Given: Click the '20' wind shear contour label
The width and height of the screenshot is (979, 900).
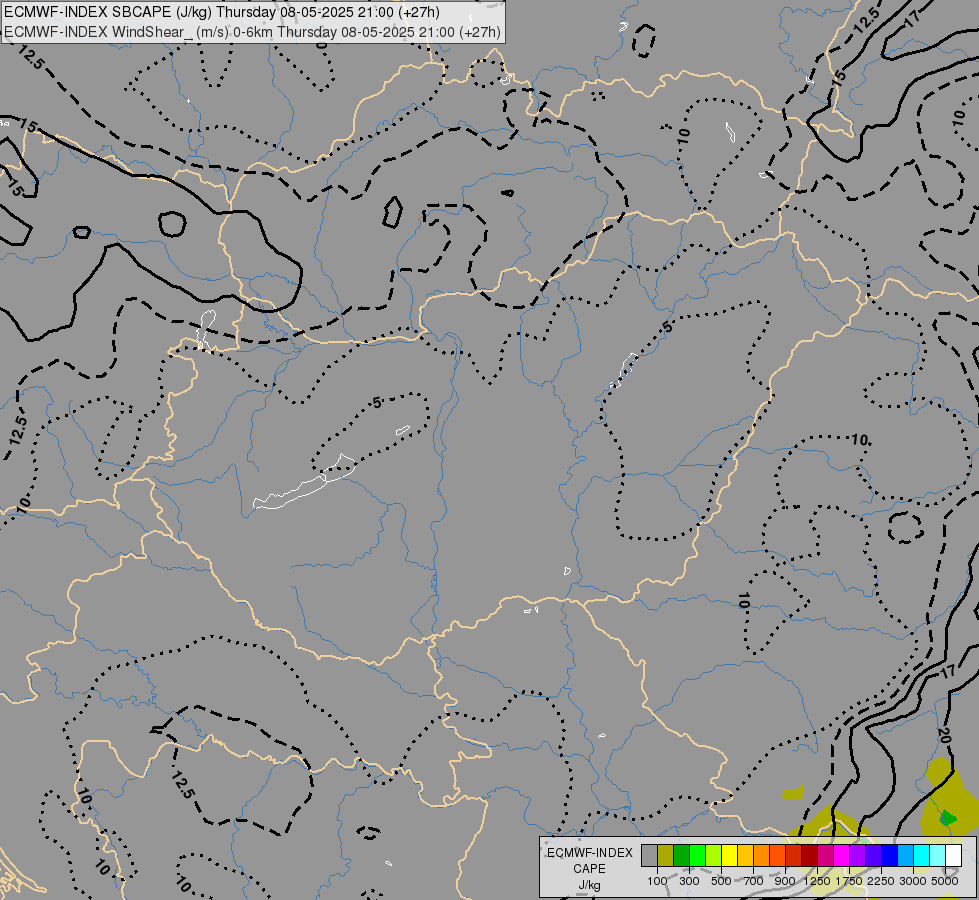Looking at the screenshot, I should pyautogui.click(x=944, y=735).
